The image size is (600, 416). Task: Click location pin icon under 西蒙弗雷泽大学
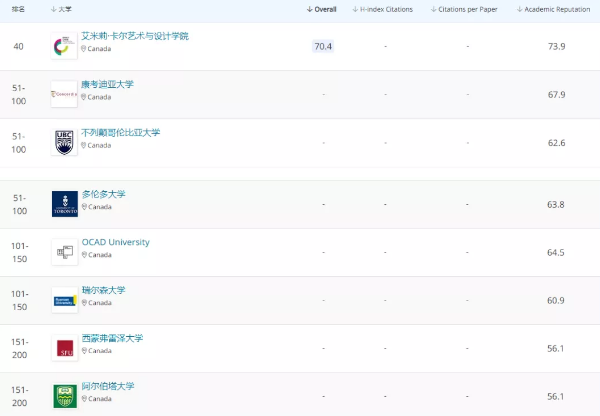click(x=84, y=351)
